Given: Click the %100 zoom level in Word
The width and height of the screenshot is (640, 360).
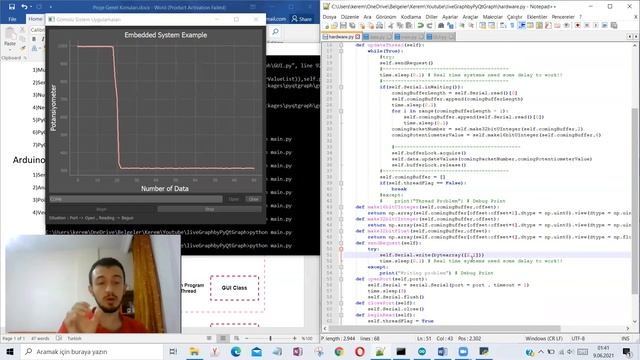Looking at the screenshot, I should pos(307,338).
